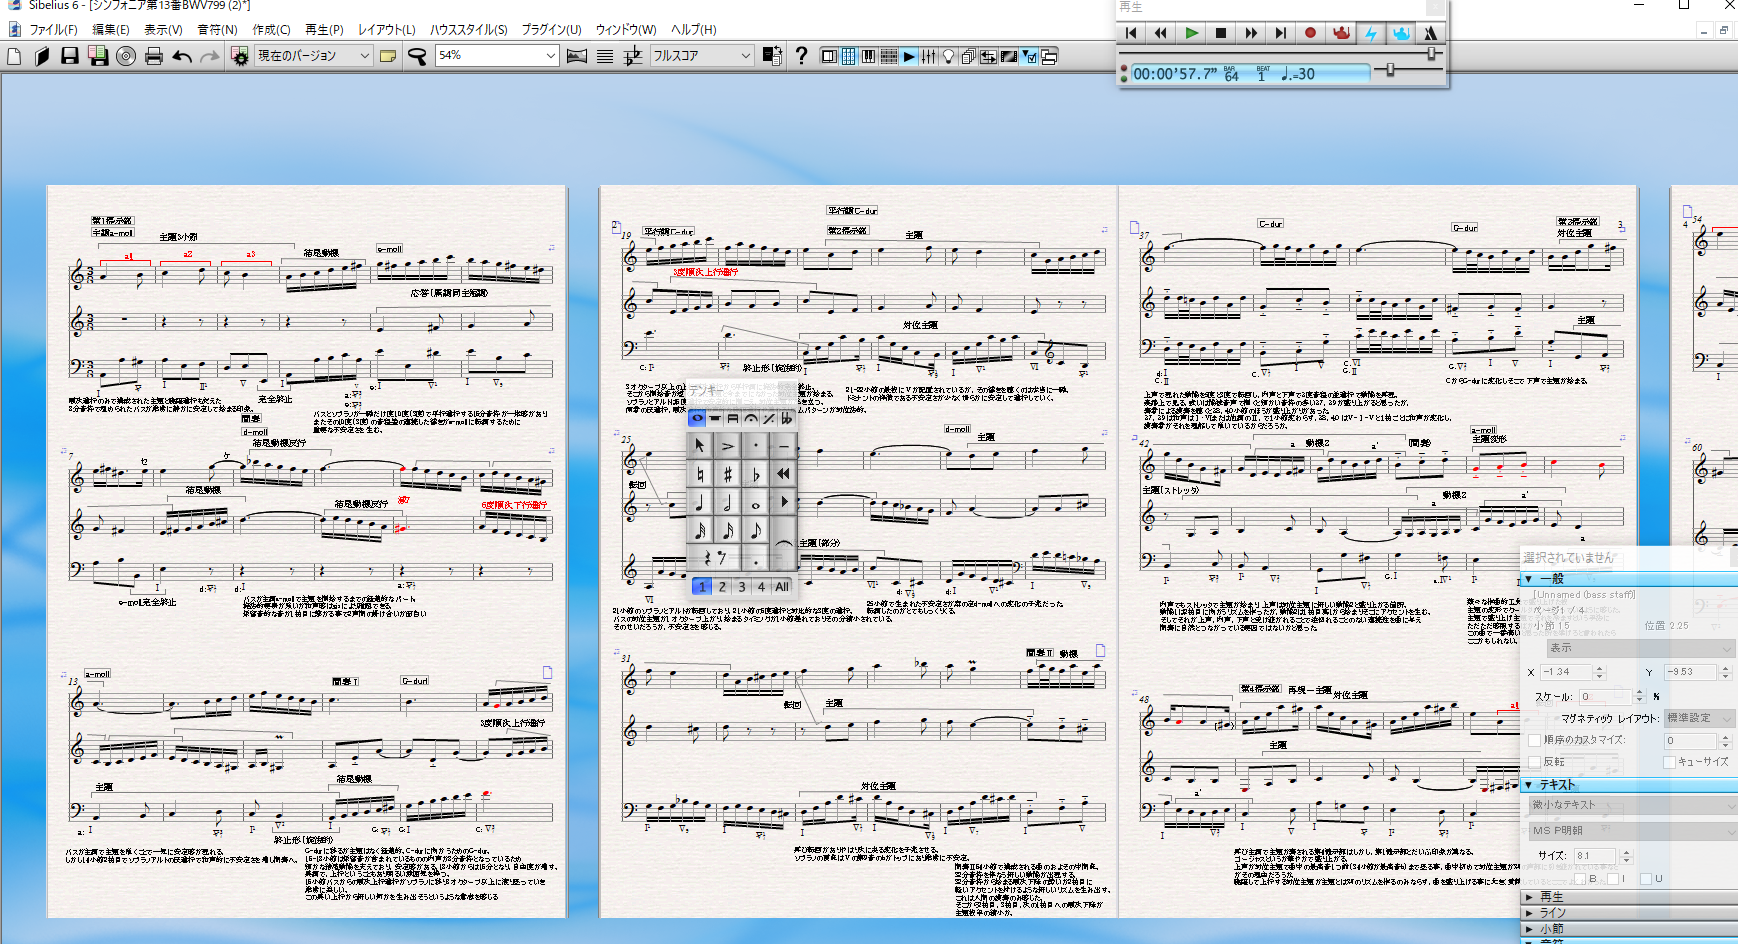
Task: Select the sharp accidental on the keypad
Action: (728, 474)
